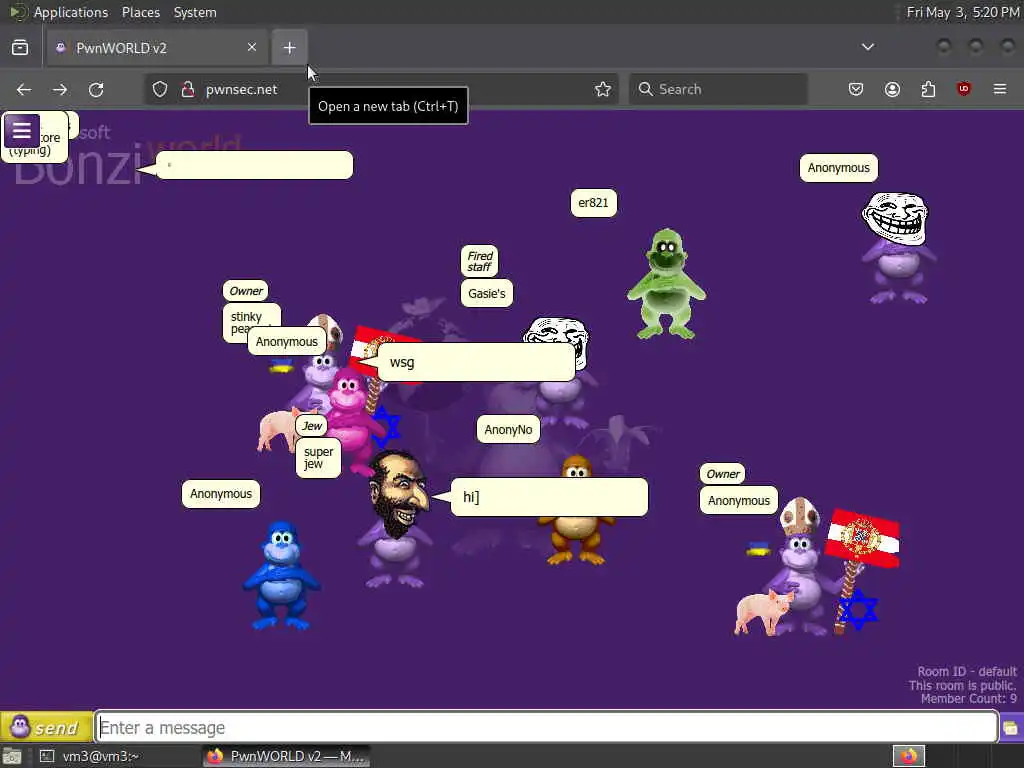
Task: Open the Firefox application menu
Action: click(1000, 89)
